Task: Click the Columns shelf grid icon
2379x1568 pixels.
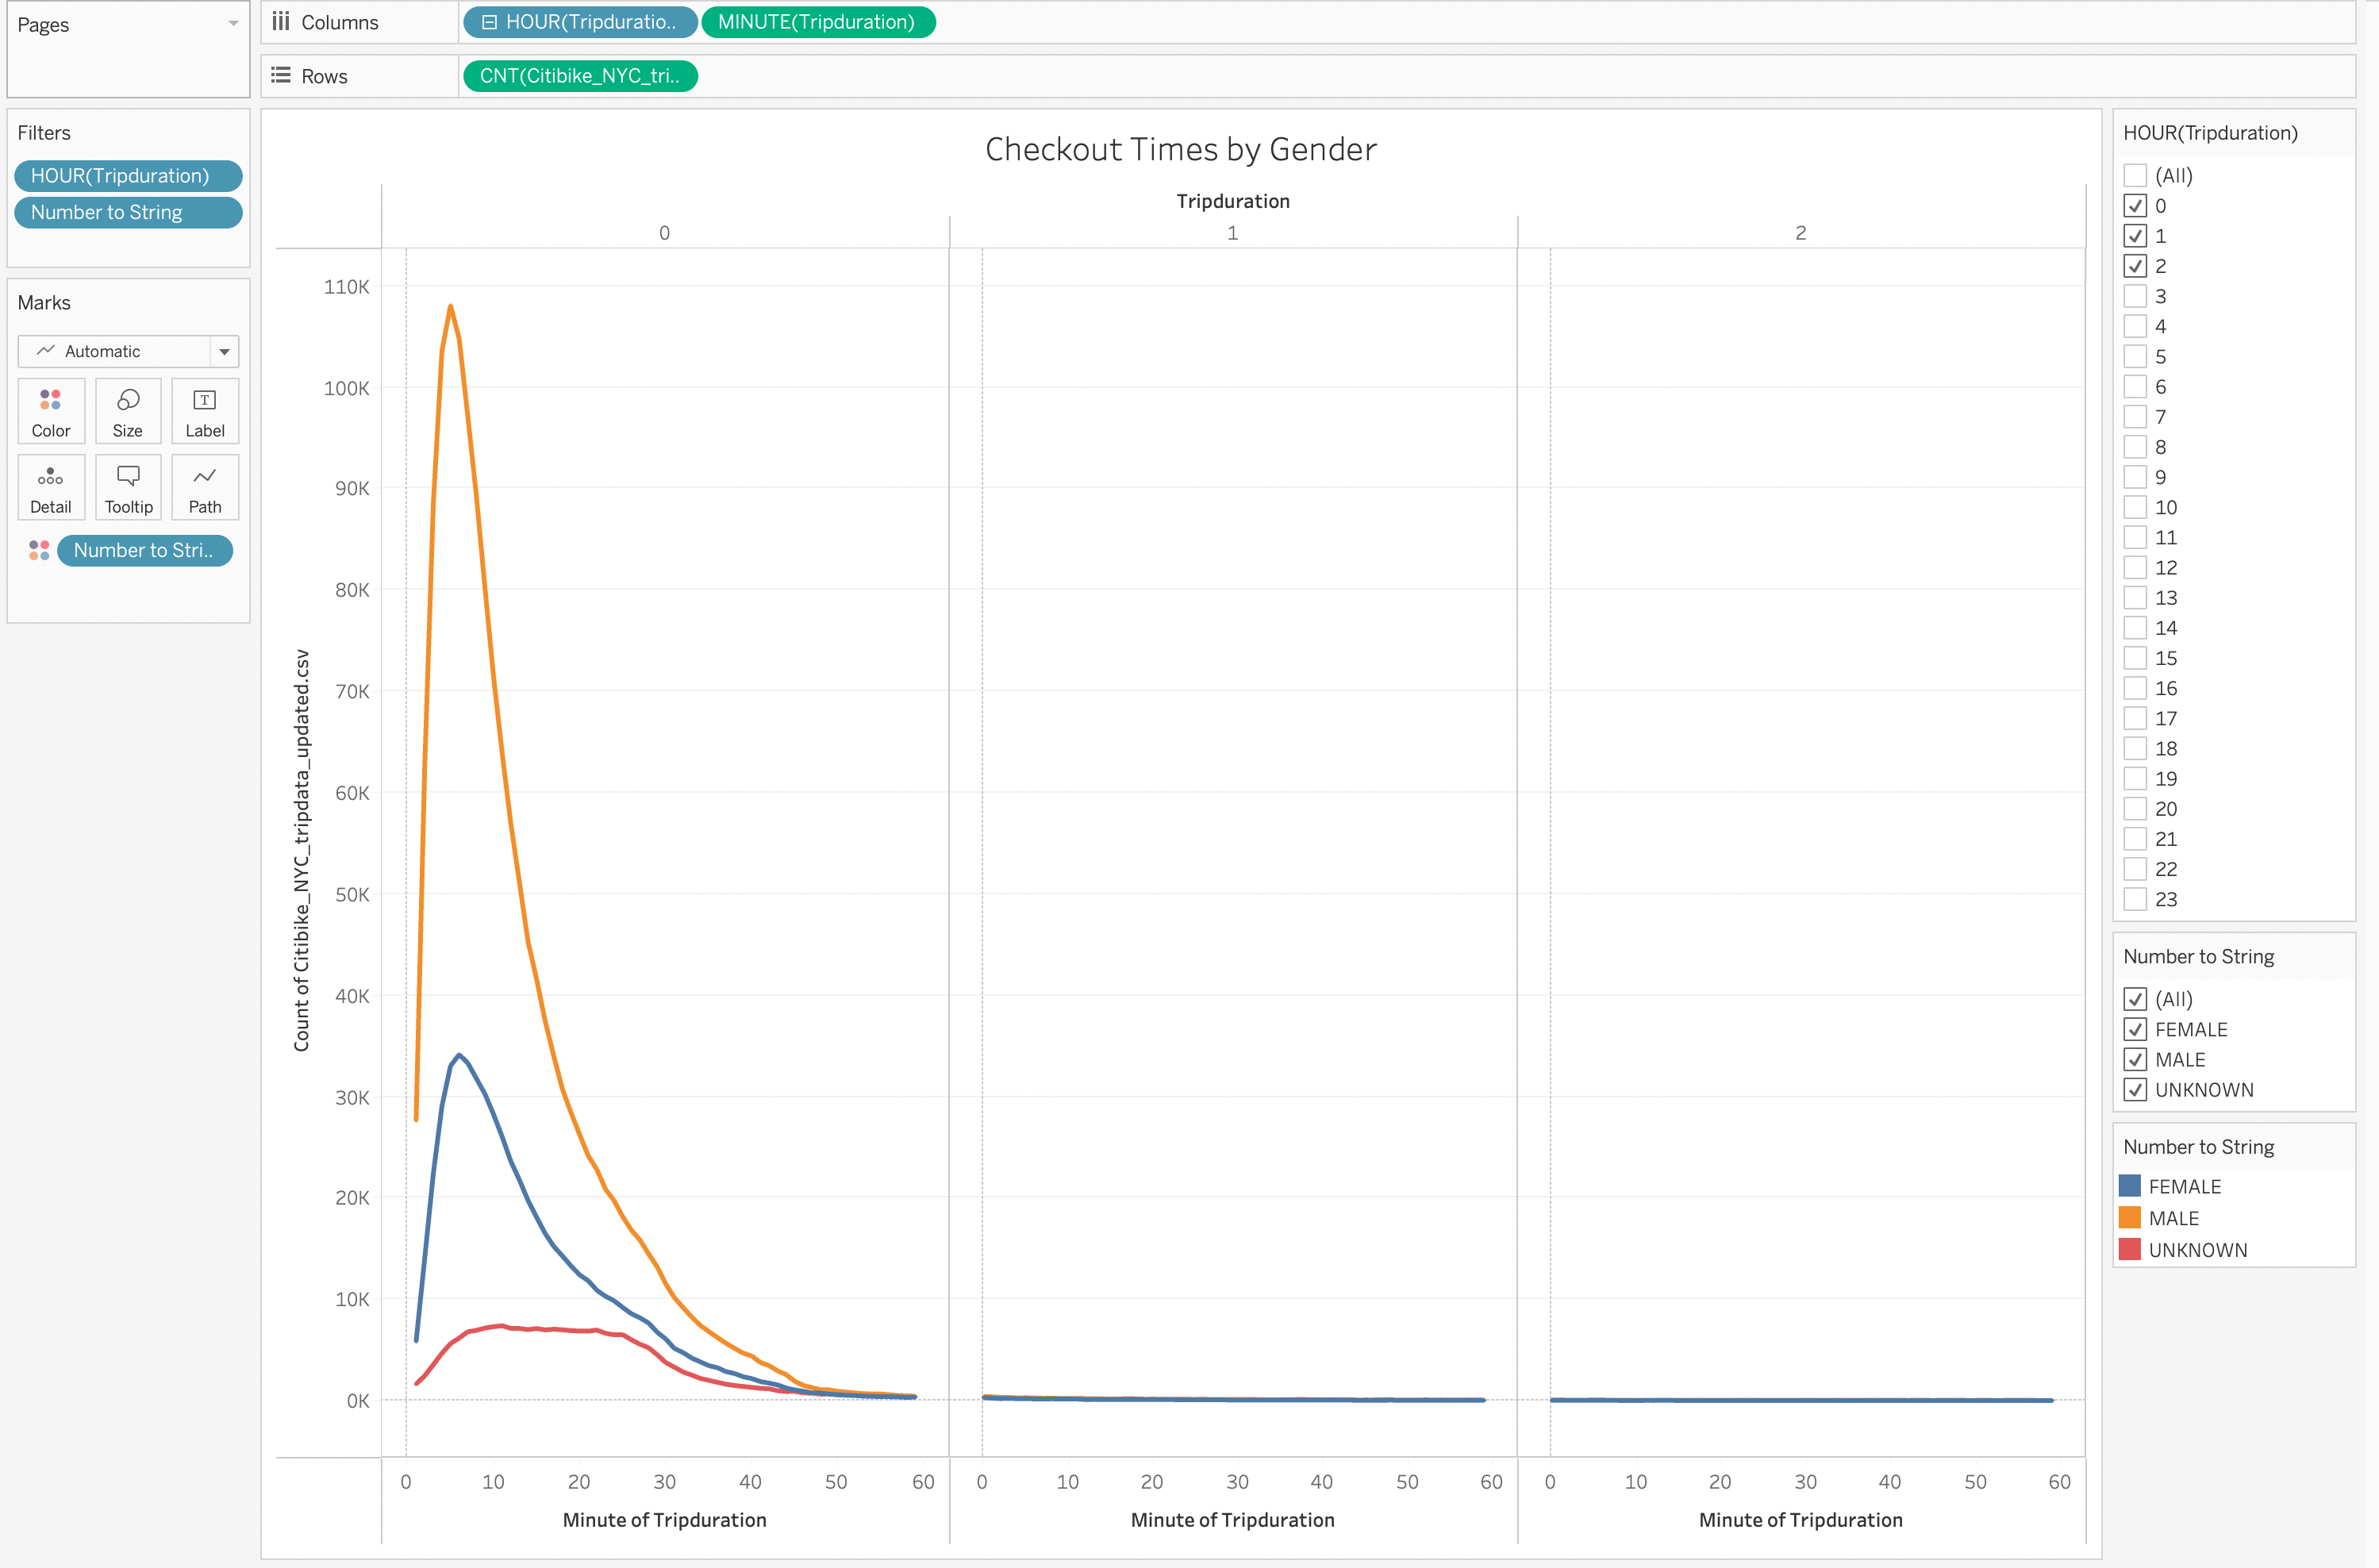Action: 280,21
